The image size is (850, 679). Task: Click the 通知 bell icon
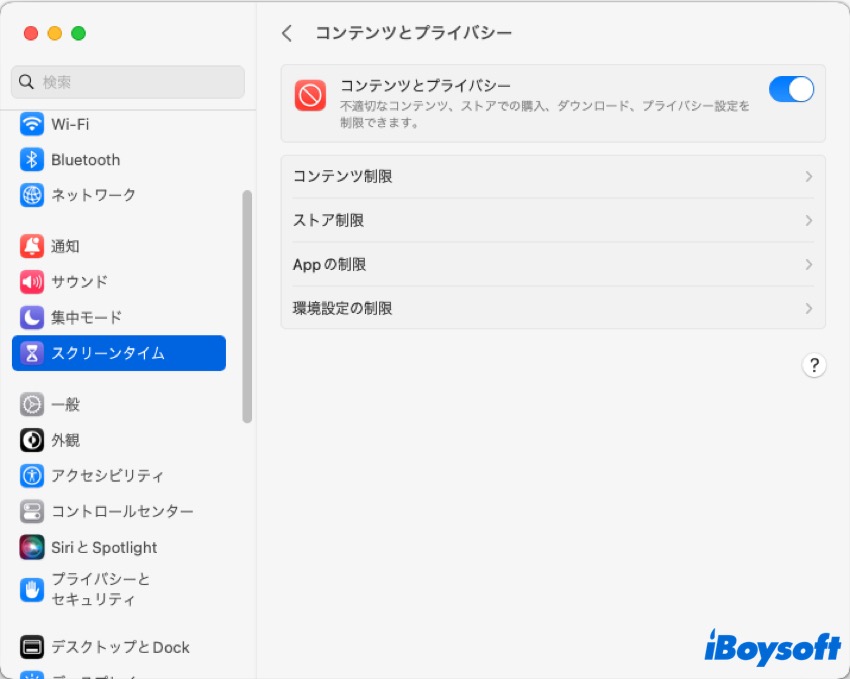[32, 246]
